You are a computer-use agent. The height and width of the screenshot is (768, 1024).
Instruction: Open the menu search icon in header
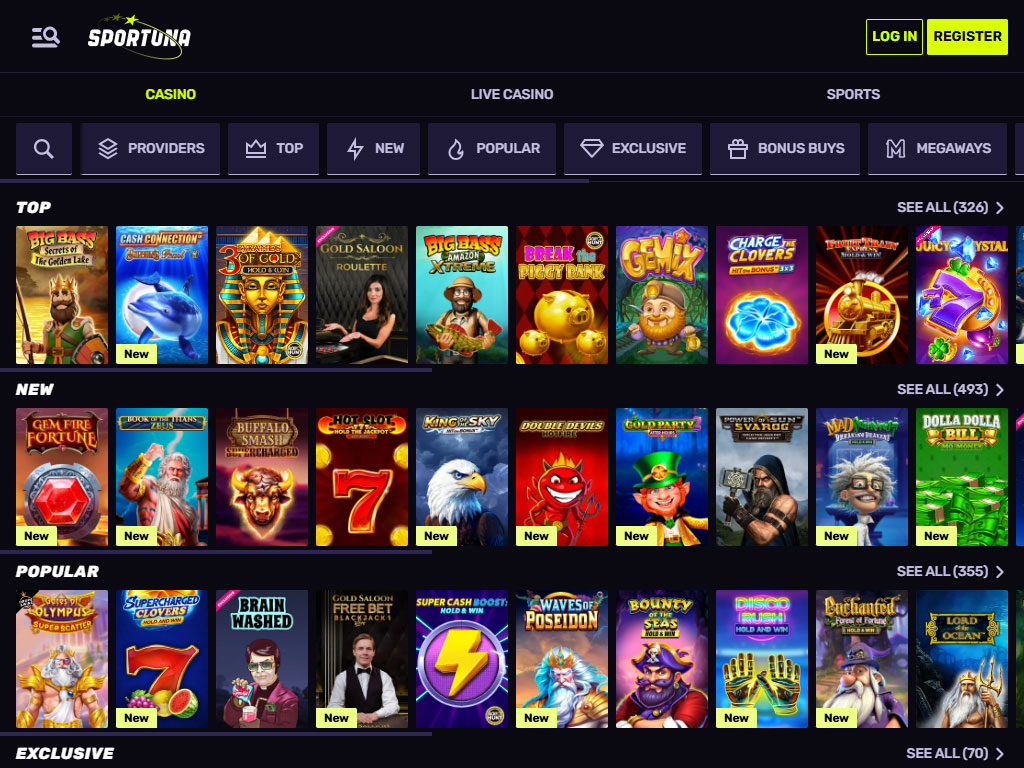(46, 37)
